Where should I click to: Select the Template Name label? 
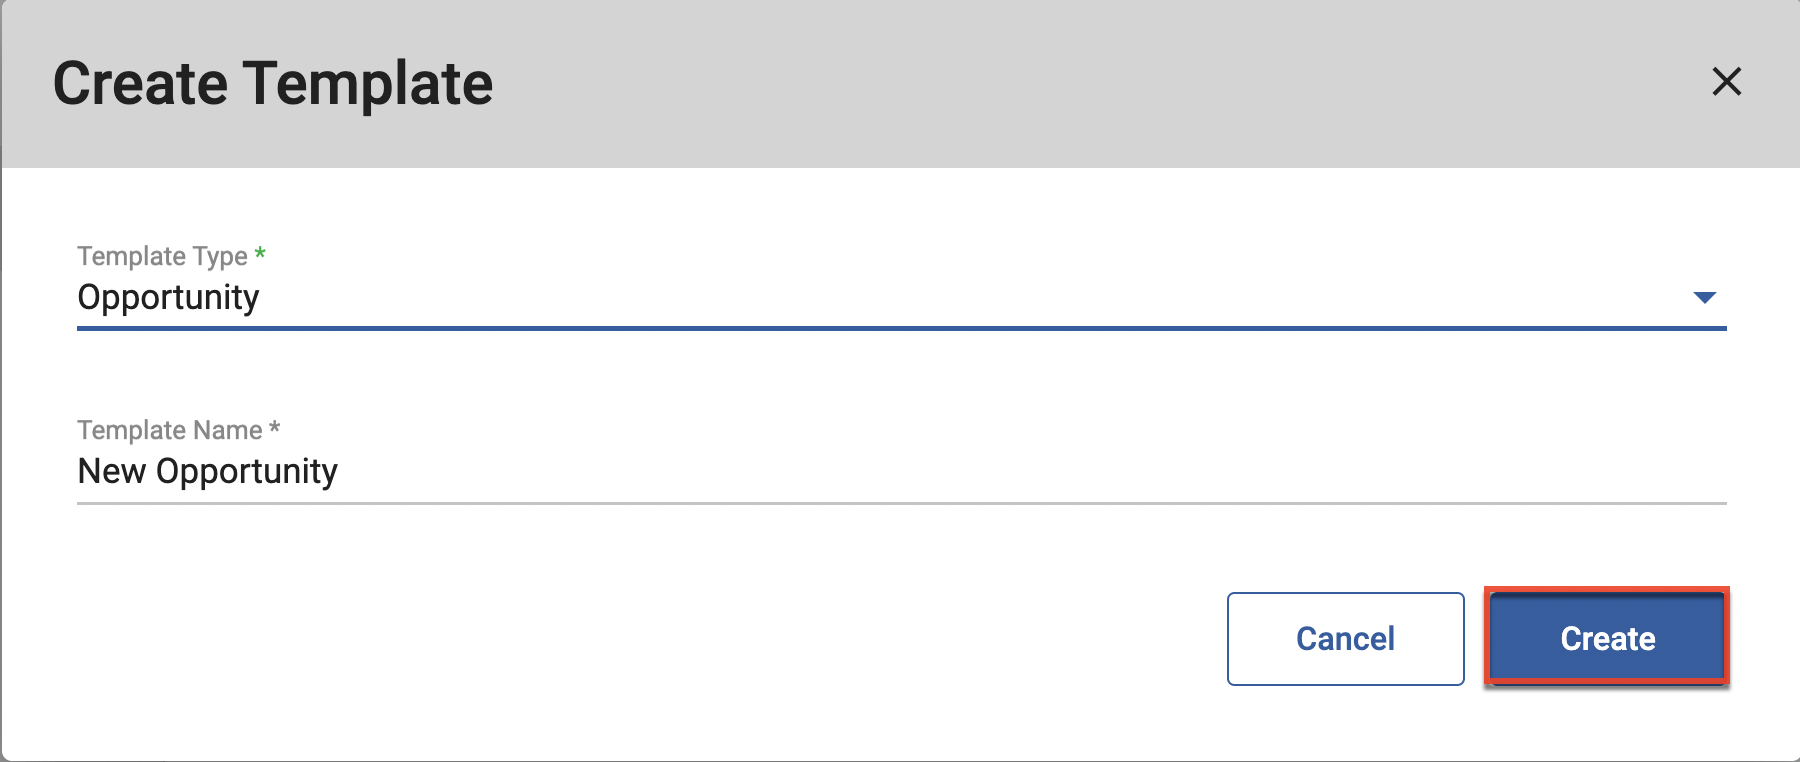tap(170, 430)
